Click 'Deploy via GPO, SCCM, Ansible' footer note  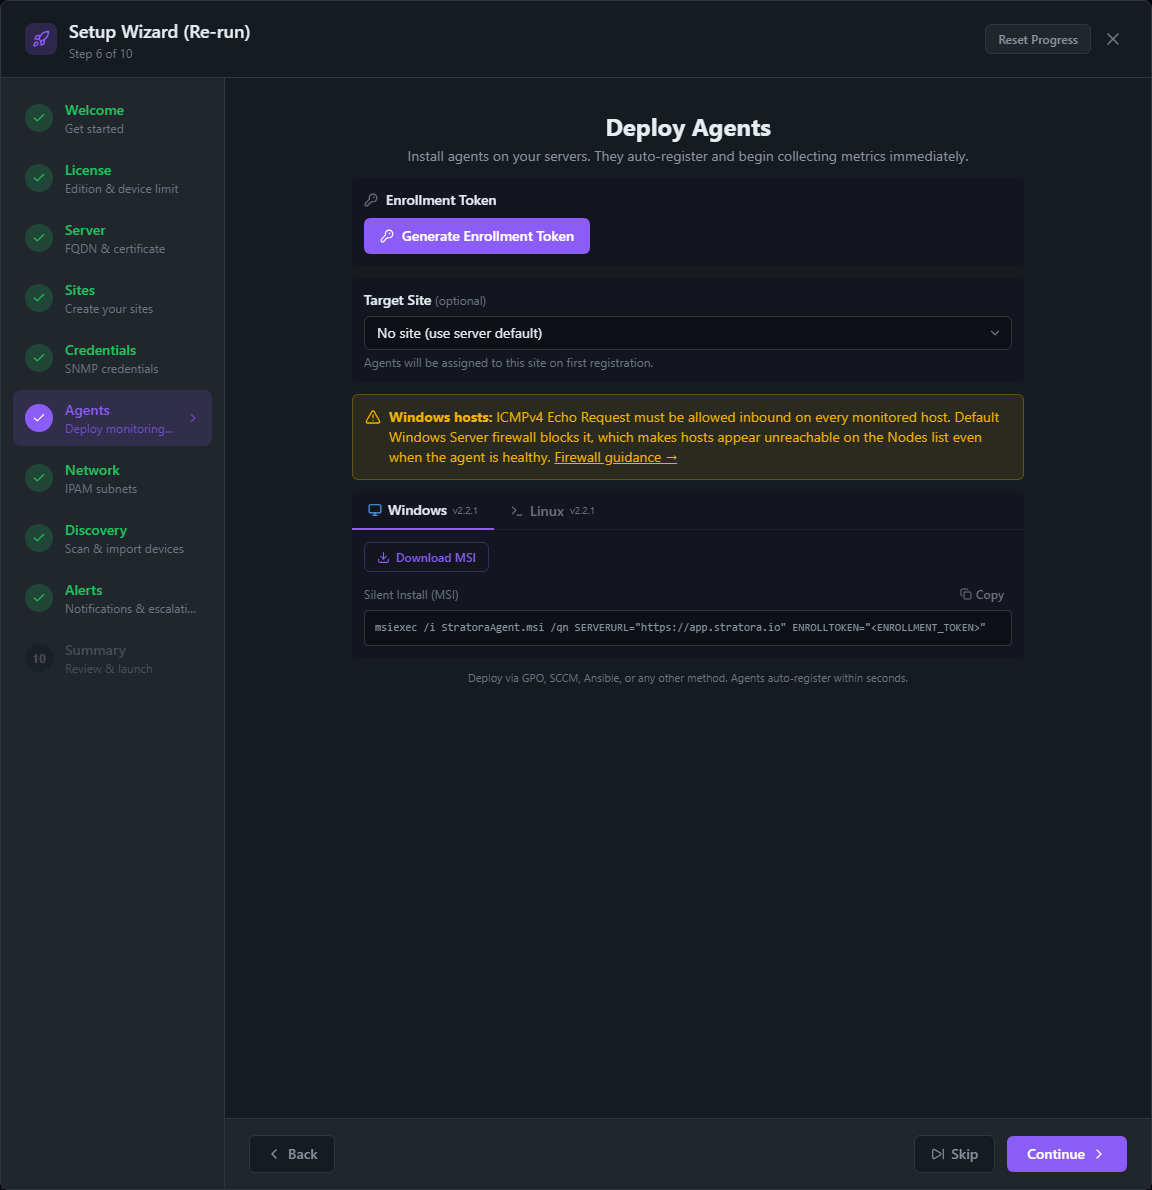click(x=688, y=678)
